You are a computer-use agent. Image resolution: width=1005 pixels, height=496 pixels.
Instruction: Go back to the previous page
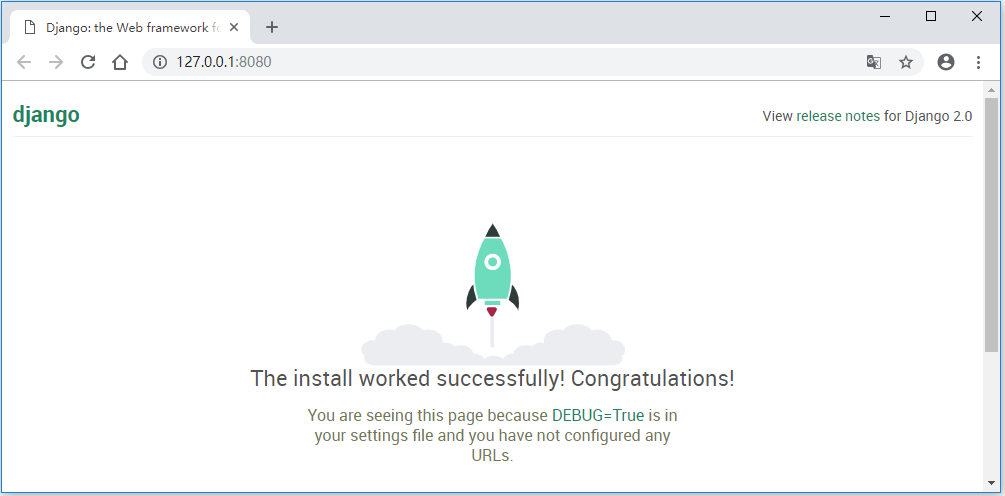click(x=24, y=62)
